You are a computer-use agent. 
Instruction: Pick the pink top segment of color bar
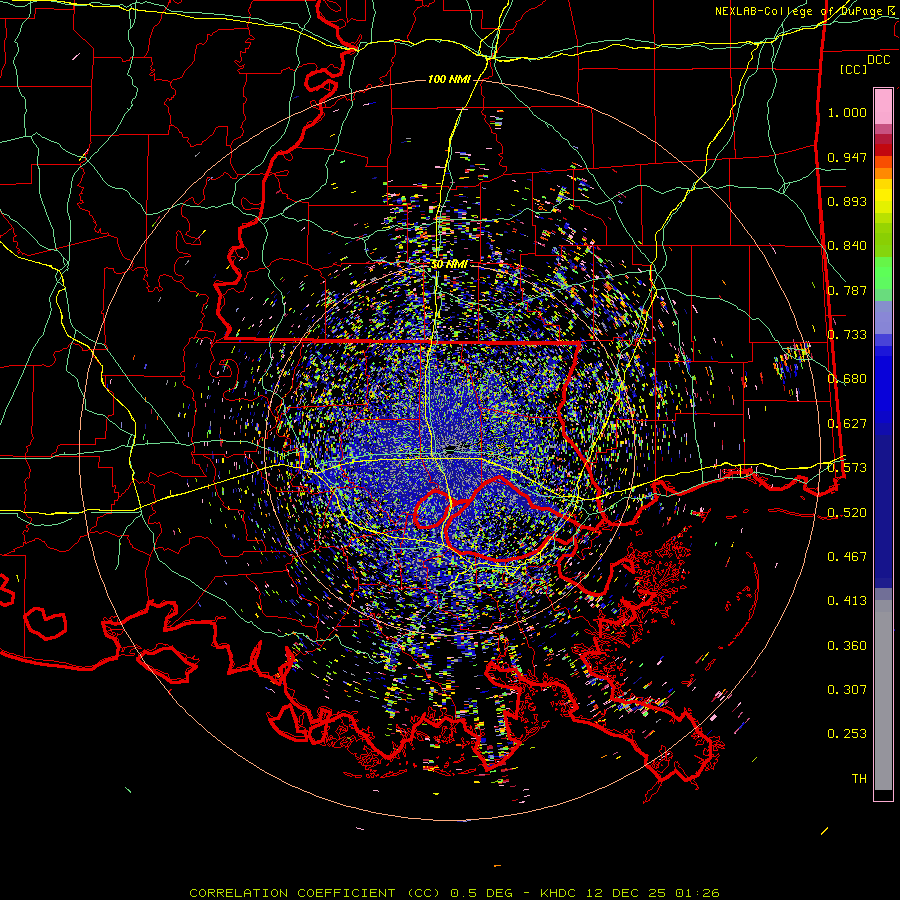[883, 106]
